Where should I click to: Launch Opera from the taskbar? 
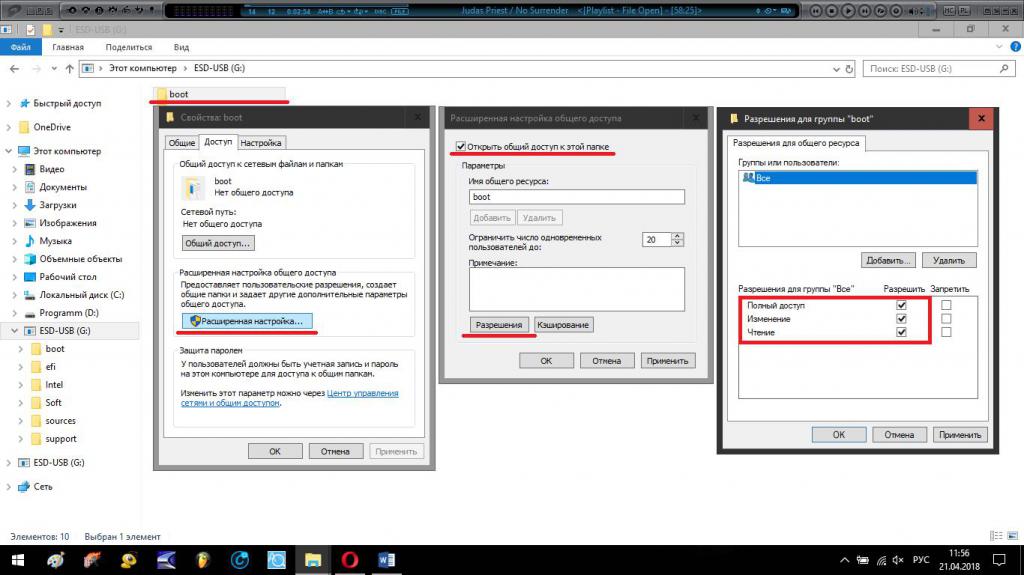349,560
